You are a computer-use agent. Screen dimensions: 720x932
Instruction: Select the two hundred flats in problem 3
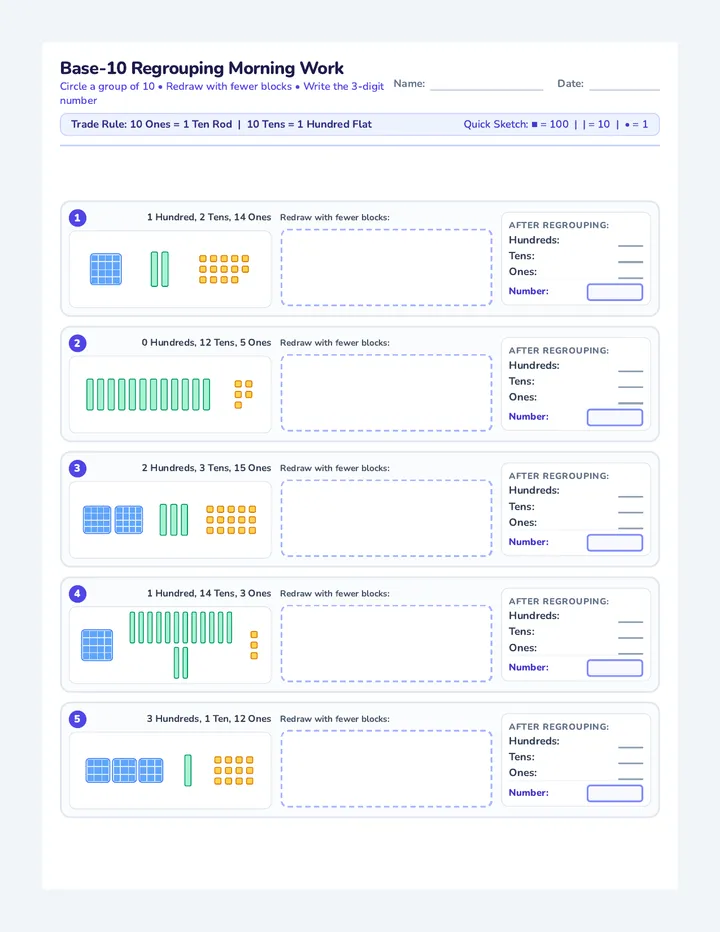coord(113,520)
